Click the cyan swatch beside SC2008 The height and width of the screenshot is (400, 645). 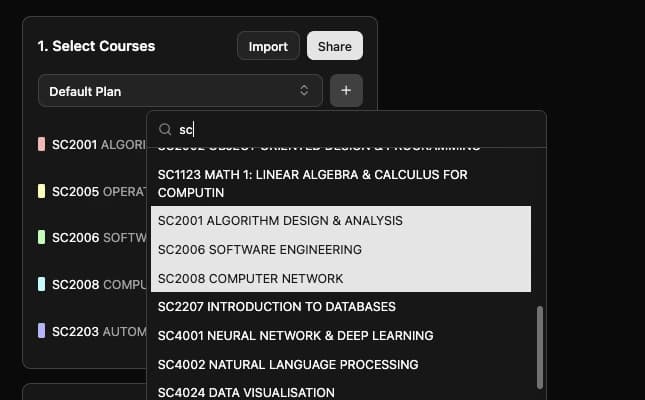[42, 284]
